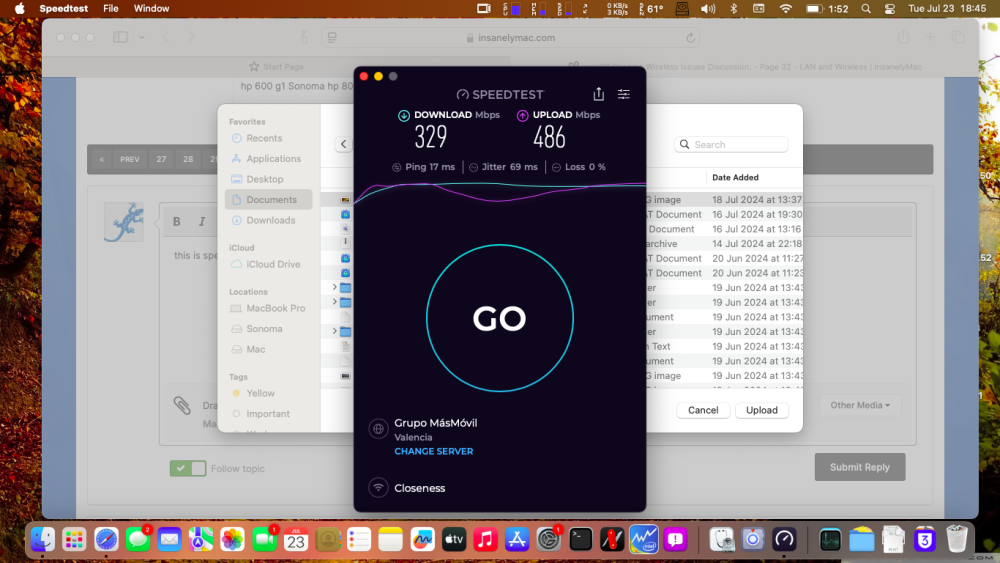This screenshot has width=1000, height=563.
Task: Click the Wi-Fi icon next to Closeness
Action: click(x=378, y=488)
